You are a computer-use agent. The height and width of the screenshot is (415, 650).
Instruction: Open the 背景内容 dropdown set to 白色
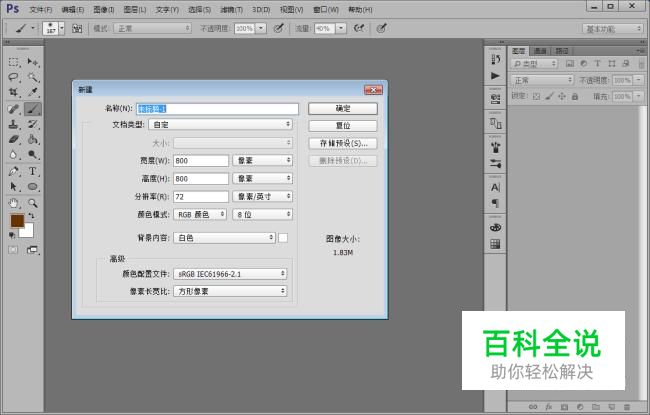coord(224,238)
